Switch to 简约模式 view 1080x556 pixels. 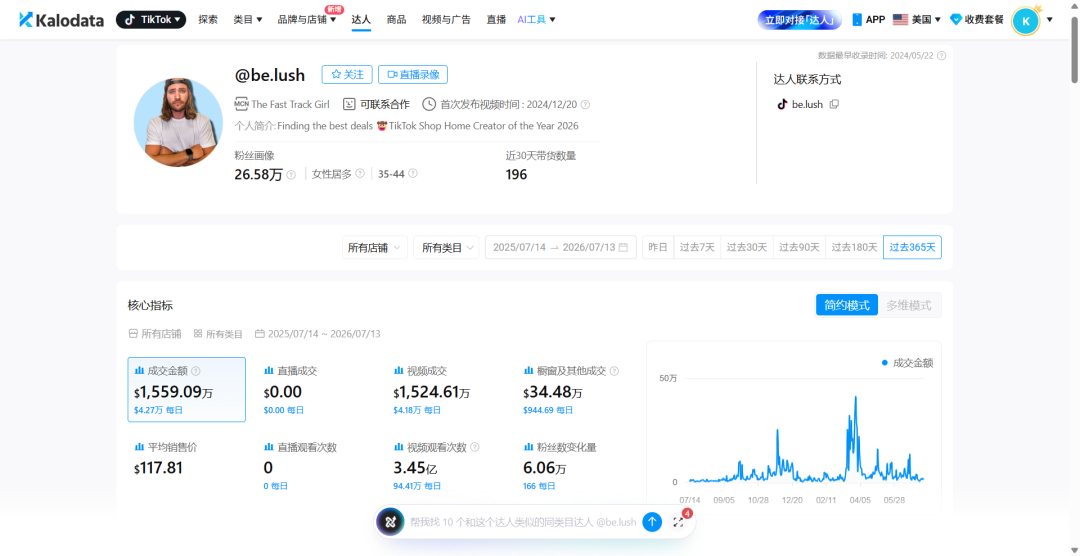click(847, 305)
